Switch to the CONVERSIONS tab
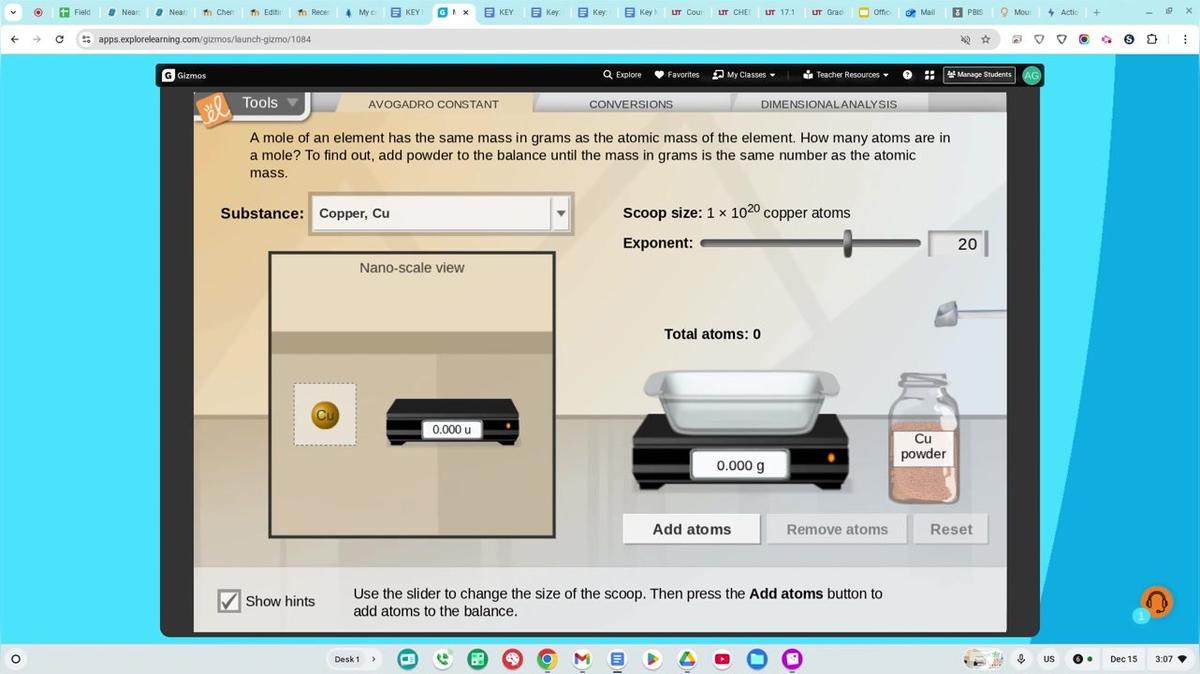The image size is (1200, 674). (x=630, y=104)
